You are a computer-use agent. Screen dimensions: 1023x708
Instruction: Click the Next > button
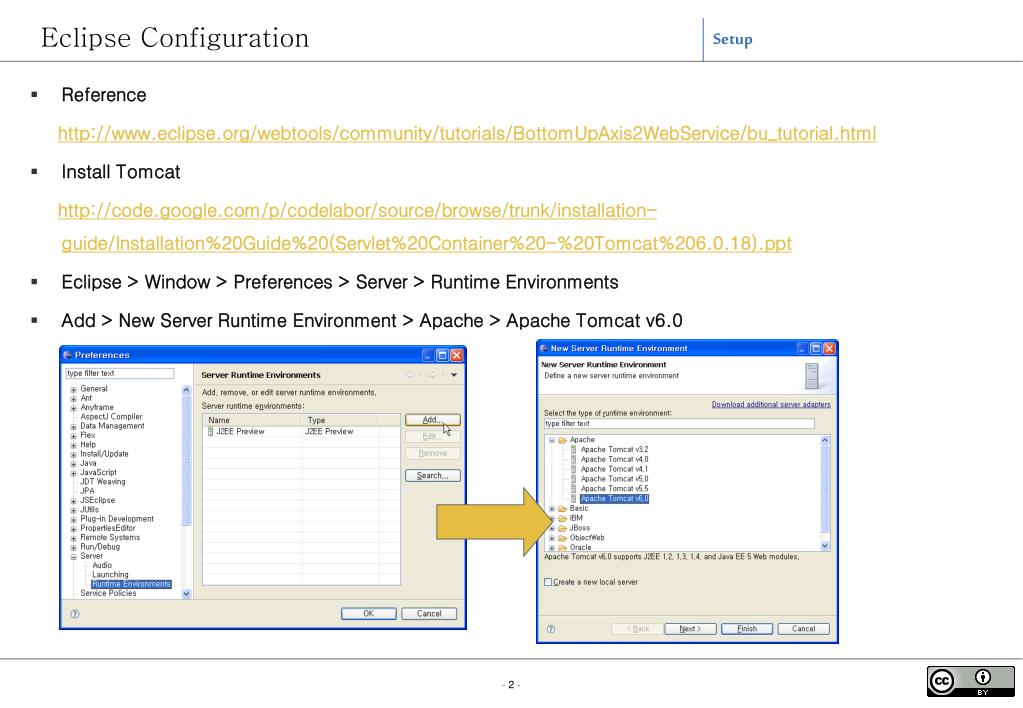point(690,629)
